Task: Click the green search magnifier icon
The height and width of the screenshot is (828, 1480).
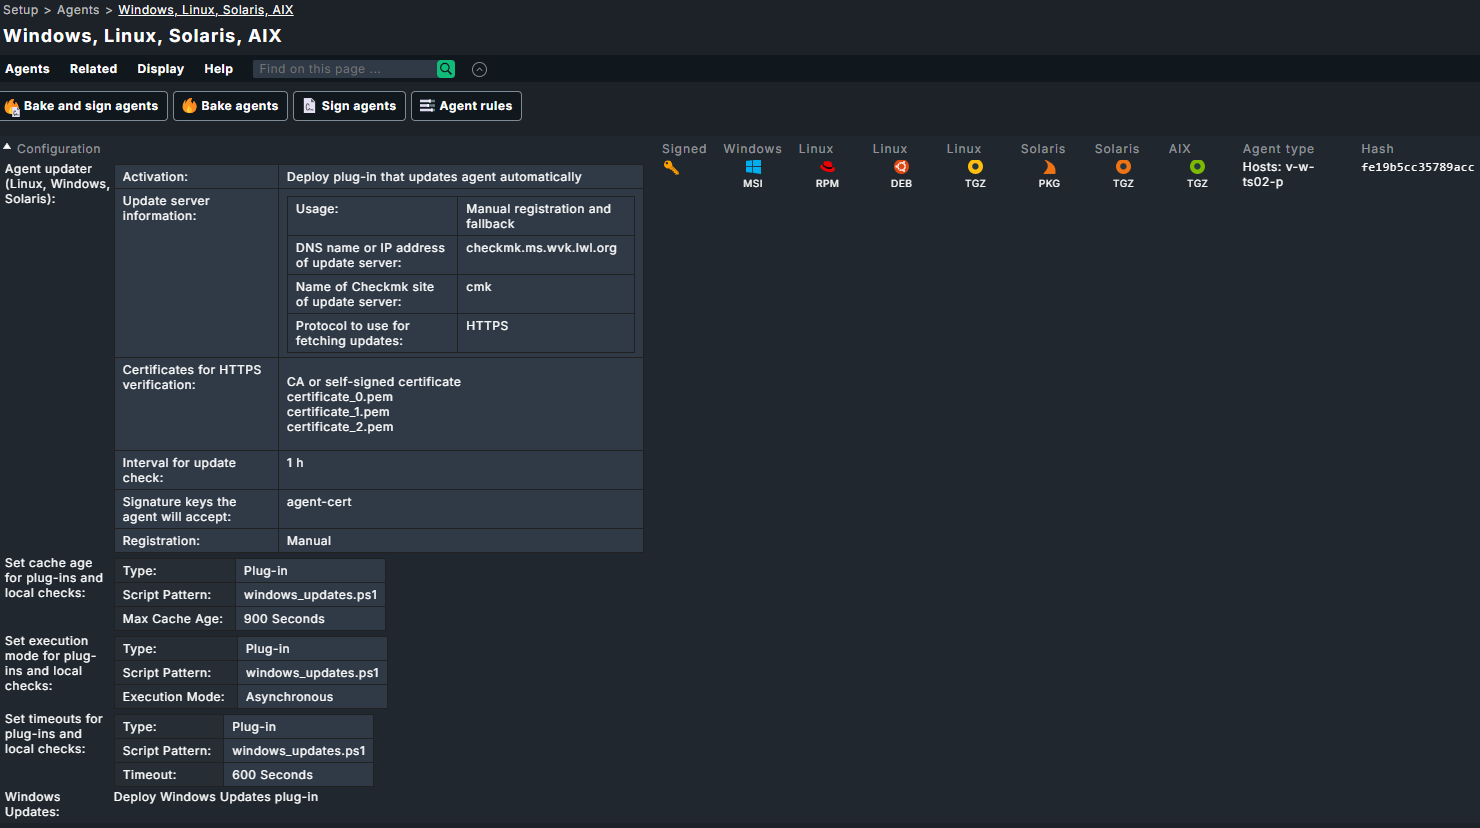Action: click(446, 69)
